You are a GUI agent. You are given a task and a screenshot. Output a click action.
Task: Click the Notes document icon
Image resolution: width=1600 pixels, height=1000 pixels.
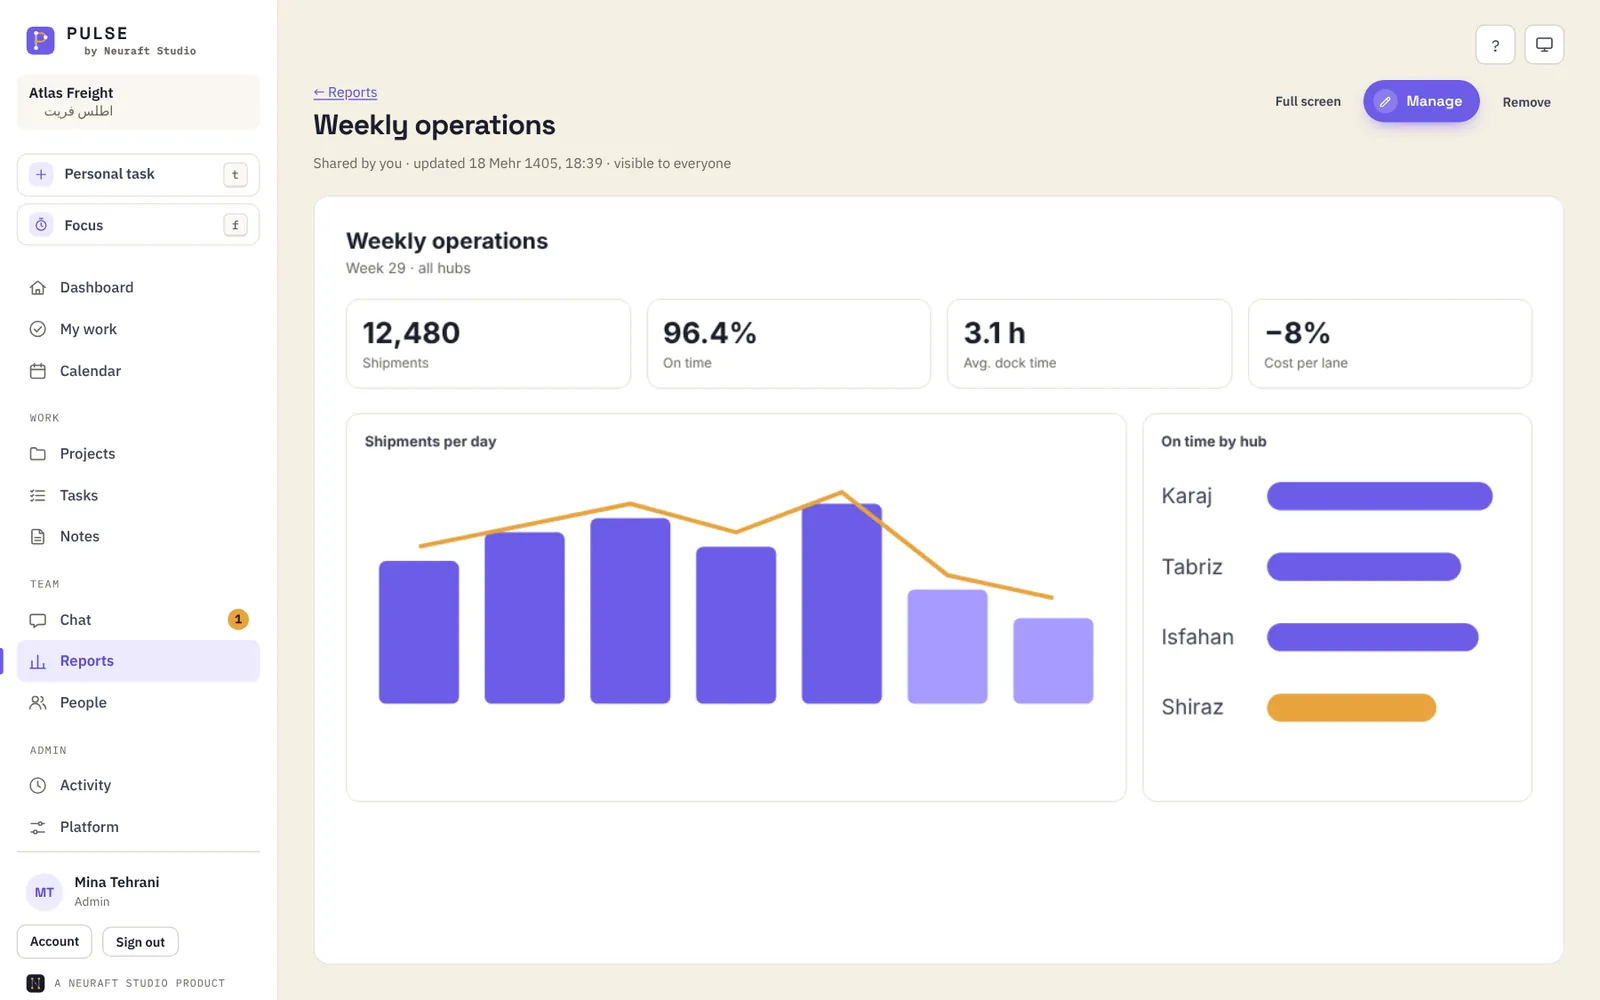[38, 537]
